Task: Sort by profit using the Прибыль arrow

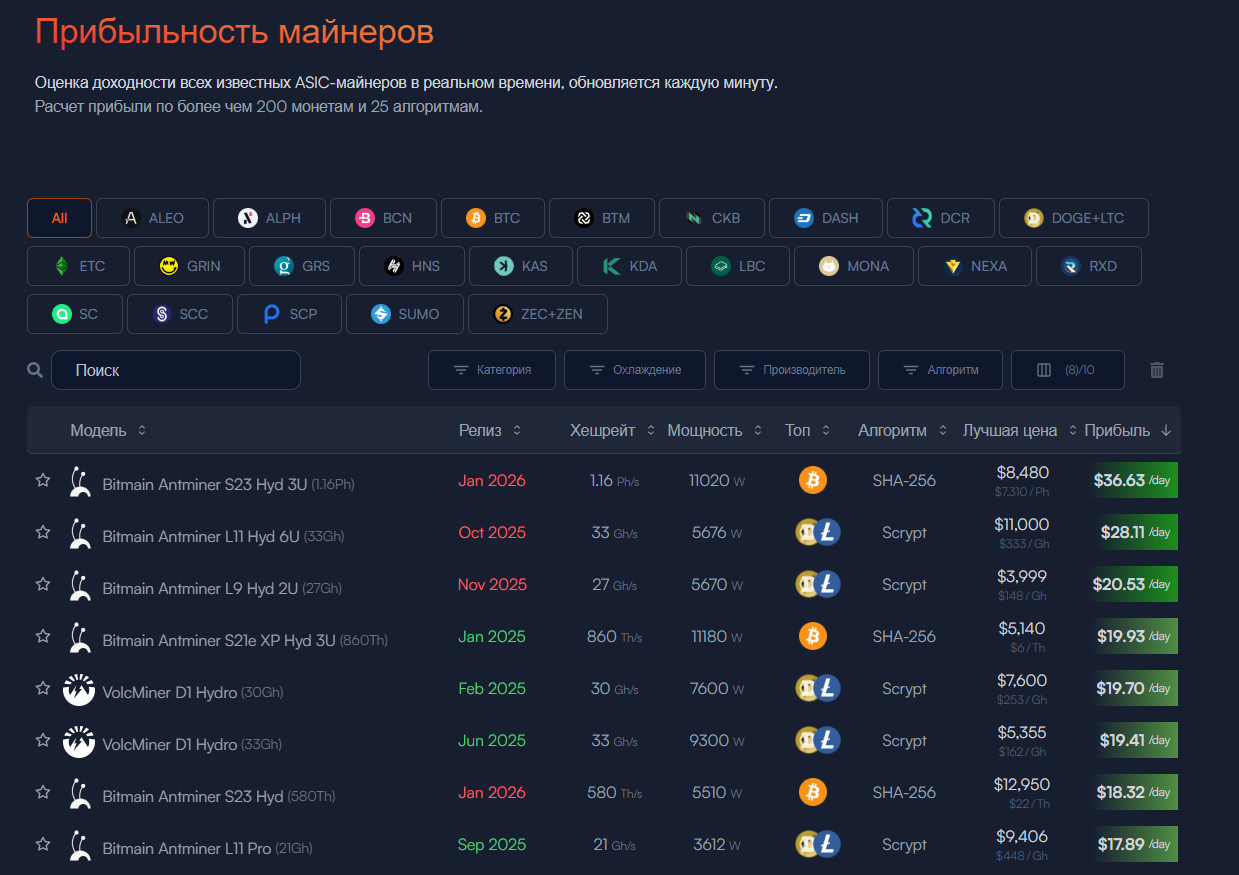Action: coord(1166,431)
